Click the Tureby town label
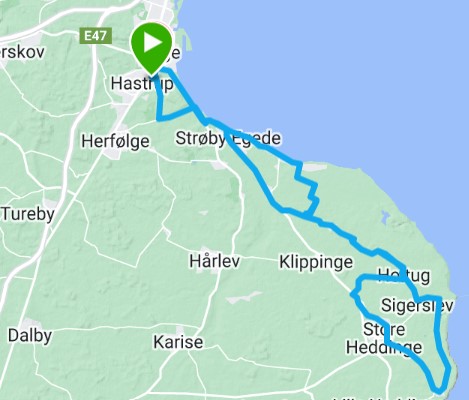 [x=28, y=214]
